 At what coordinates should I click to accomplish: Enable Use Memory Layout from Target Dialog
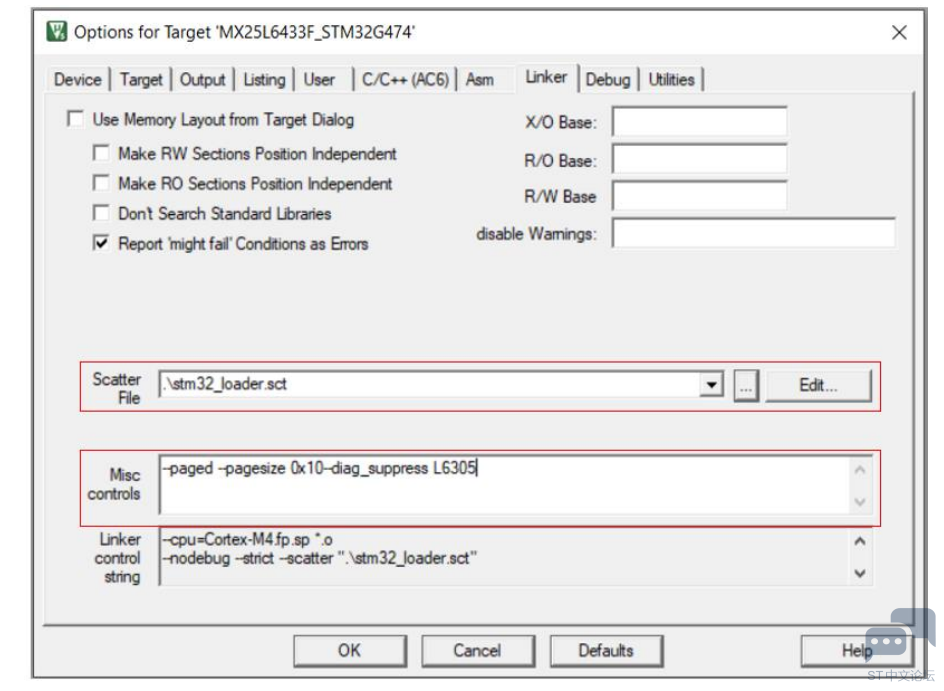click(x=75, y=119)
